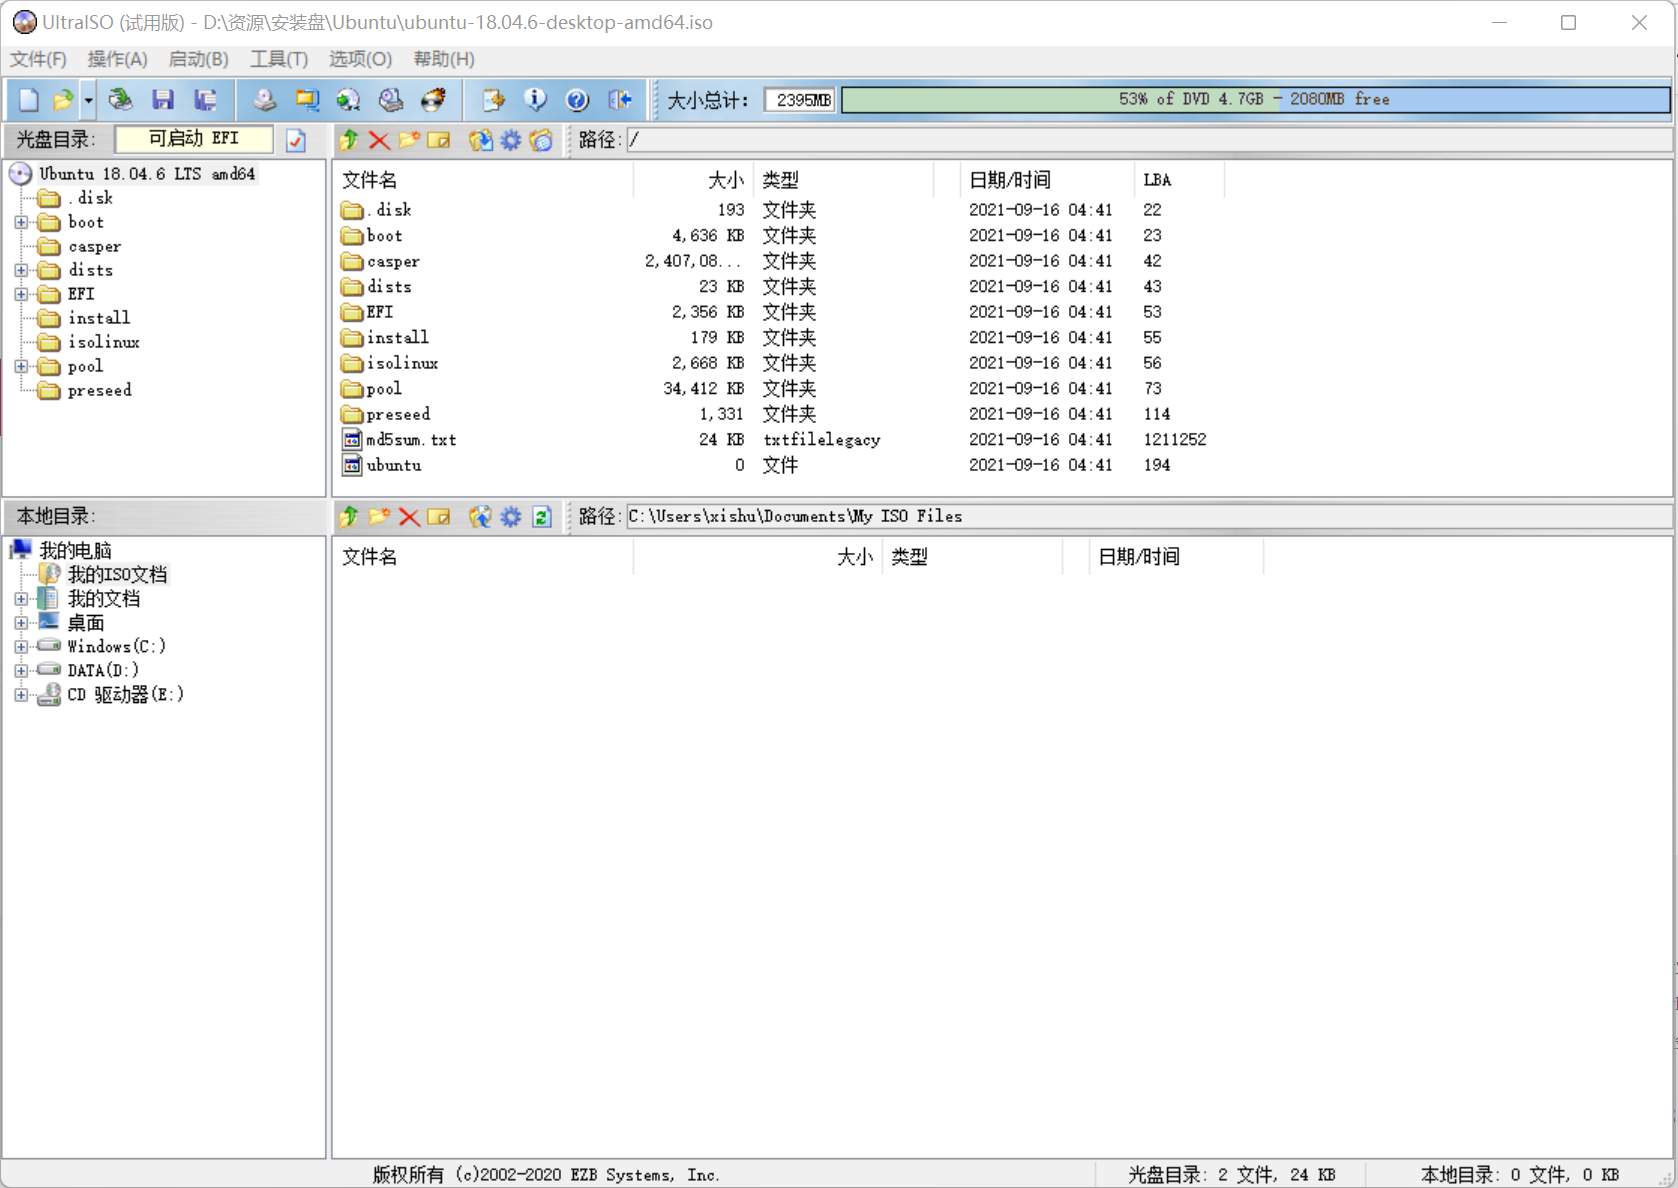
Task: Expand the 我的文档 node in the local tree
Action: point(21,599)
